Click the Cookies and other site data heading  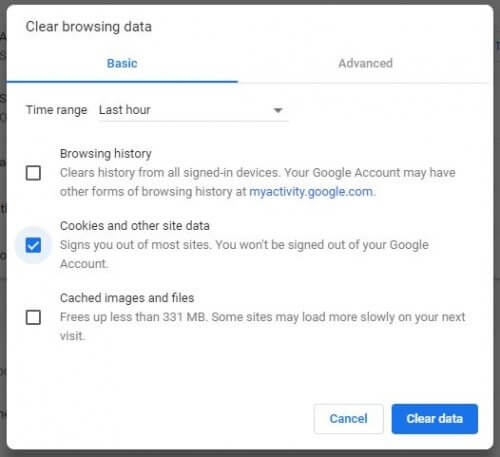click(x=135, y=226)
